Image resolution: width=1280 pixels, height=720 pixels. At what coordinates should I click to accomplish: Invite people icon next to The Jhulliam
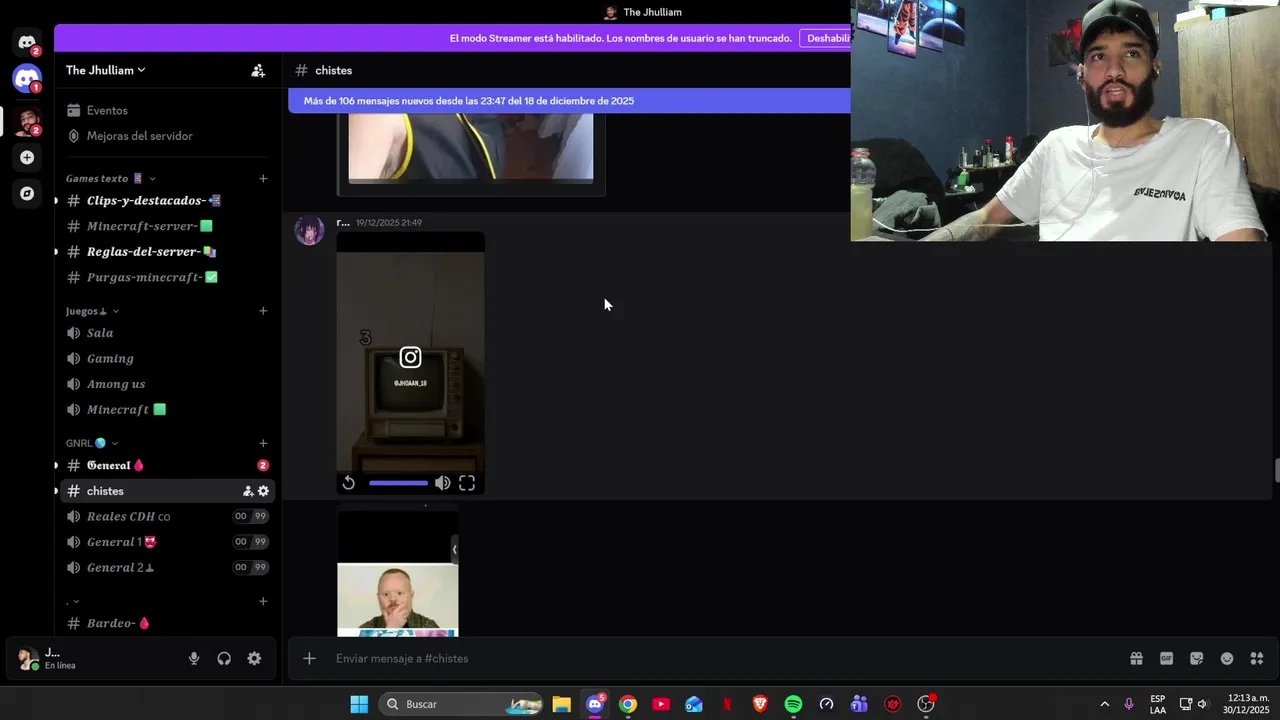pyautogui.click(x=258, y=70)
